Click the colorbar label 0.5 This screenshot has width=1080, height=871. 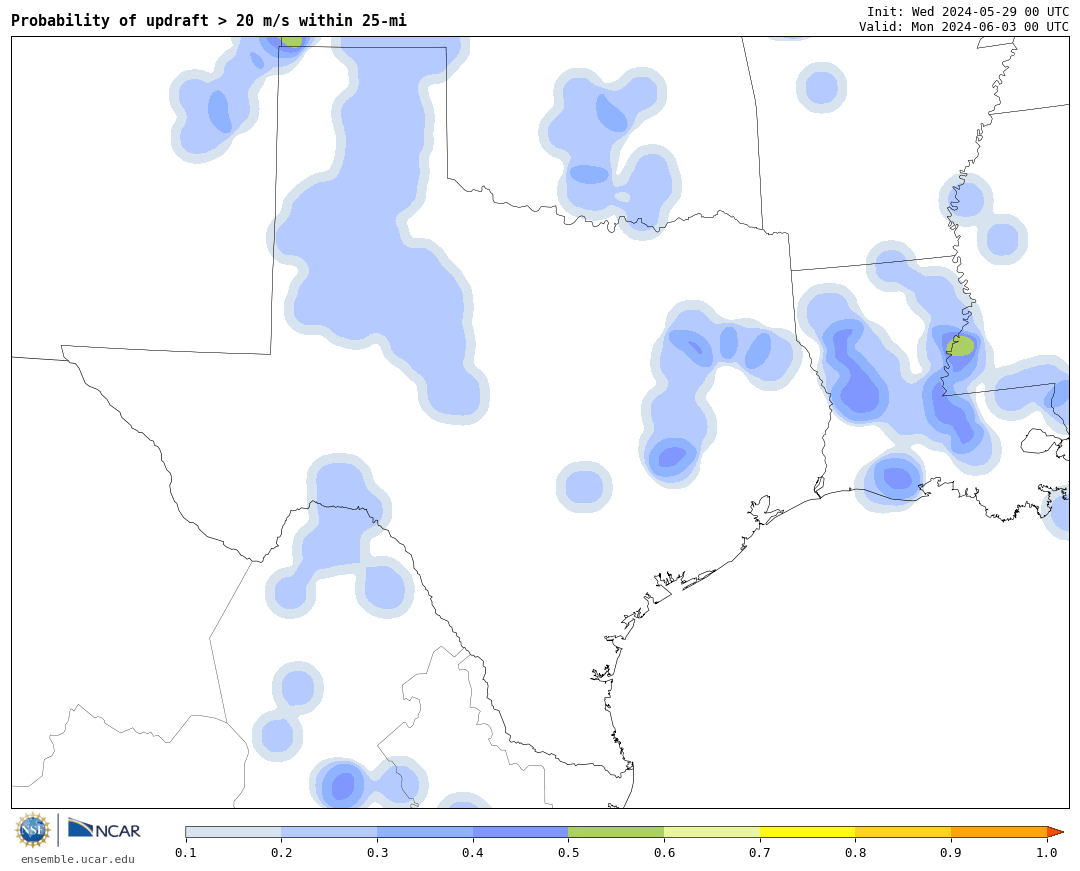pos(568,852)
